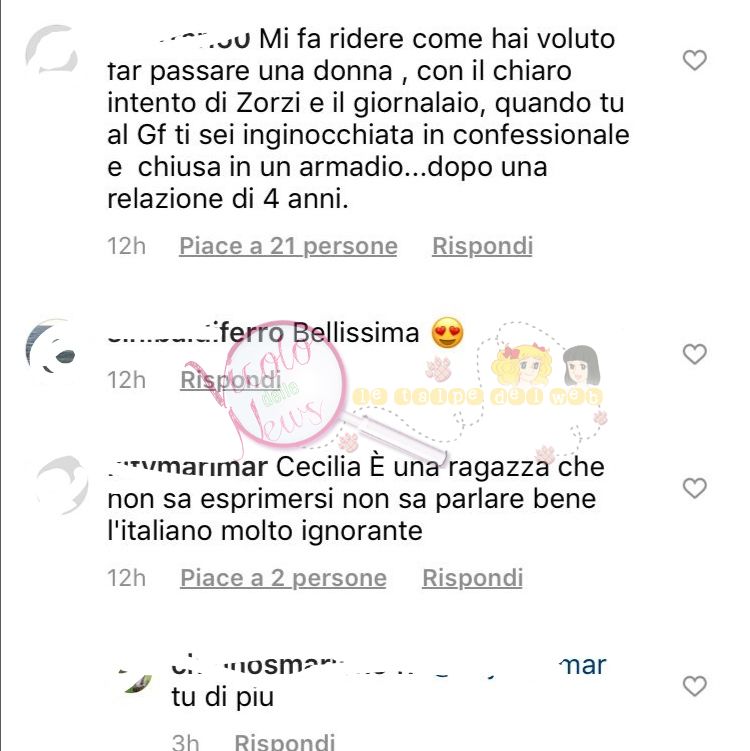
Task: Like the comment mentioning Zorzi
Action: tap(694, 60)
